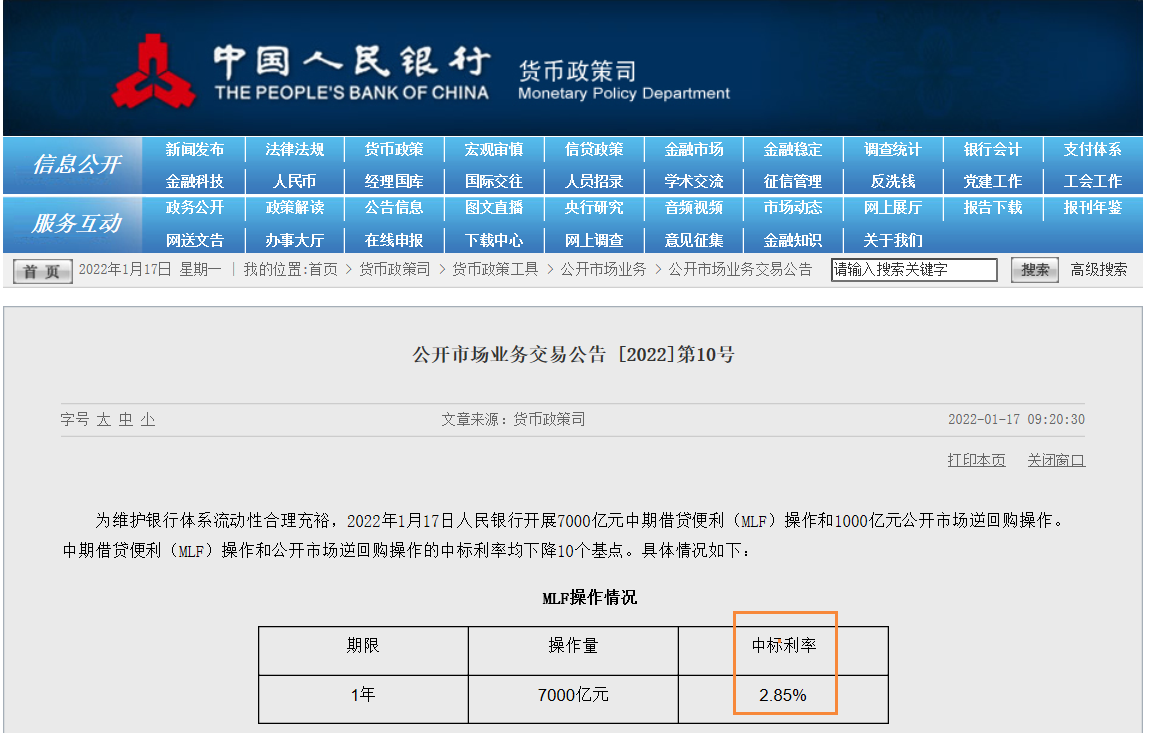Click 信息公开 section header

tap(76, 164)
